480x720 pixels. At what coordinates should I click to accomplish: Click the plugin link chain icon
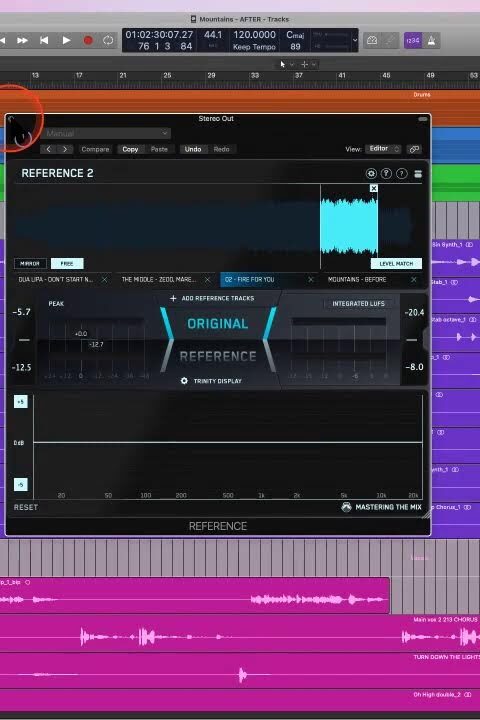tap(414, 149)
